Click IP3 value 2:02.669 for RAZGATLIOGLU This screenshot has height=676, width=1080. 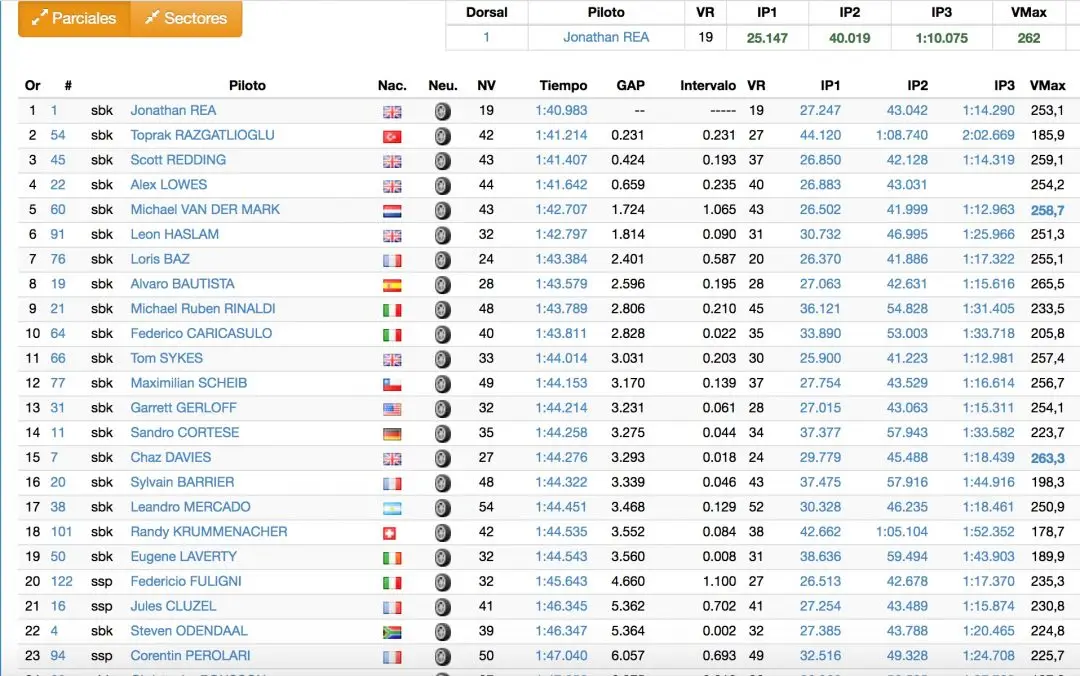point(988,135)
